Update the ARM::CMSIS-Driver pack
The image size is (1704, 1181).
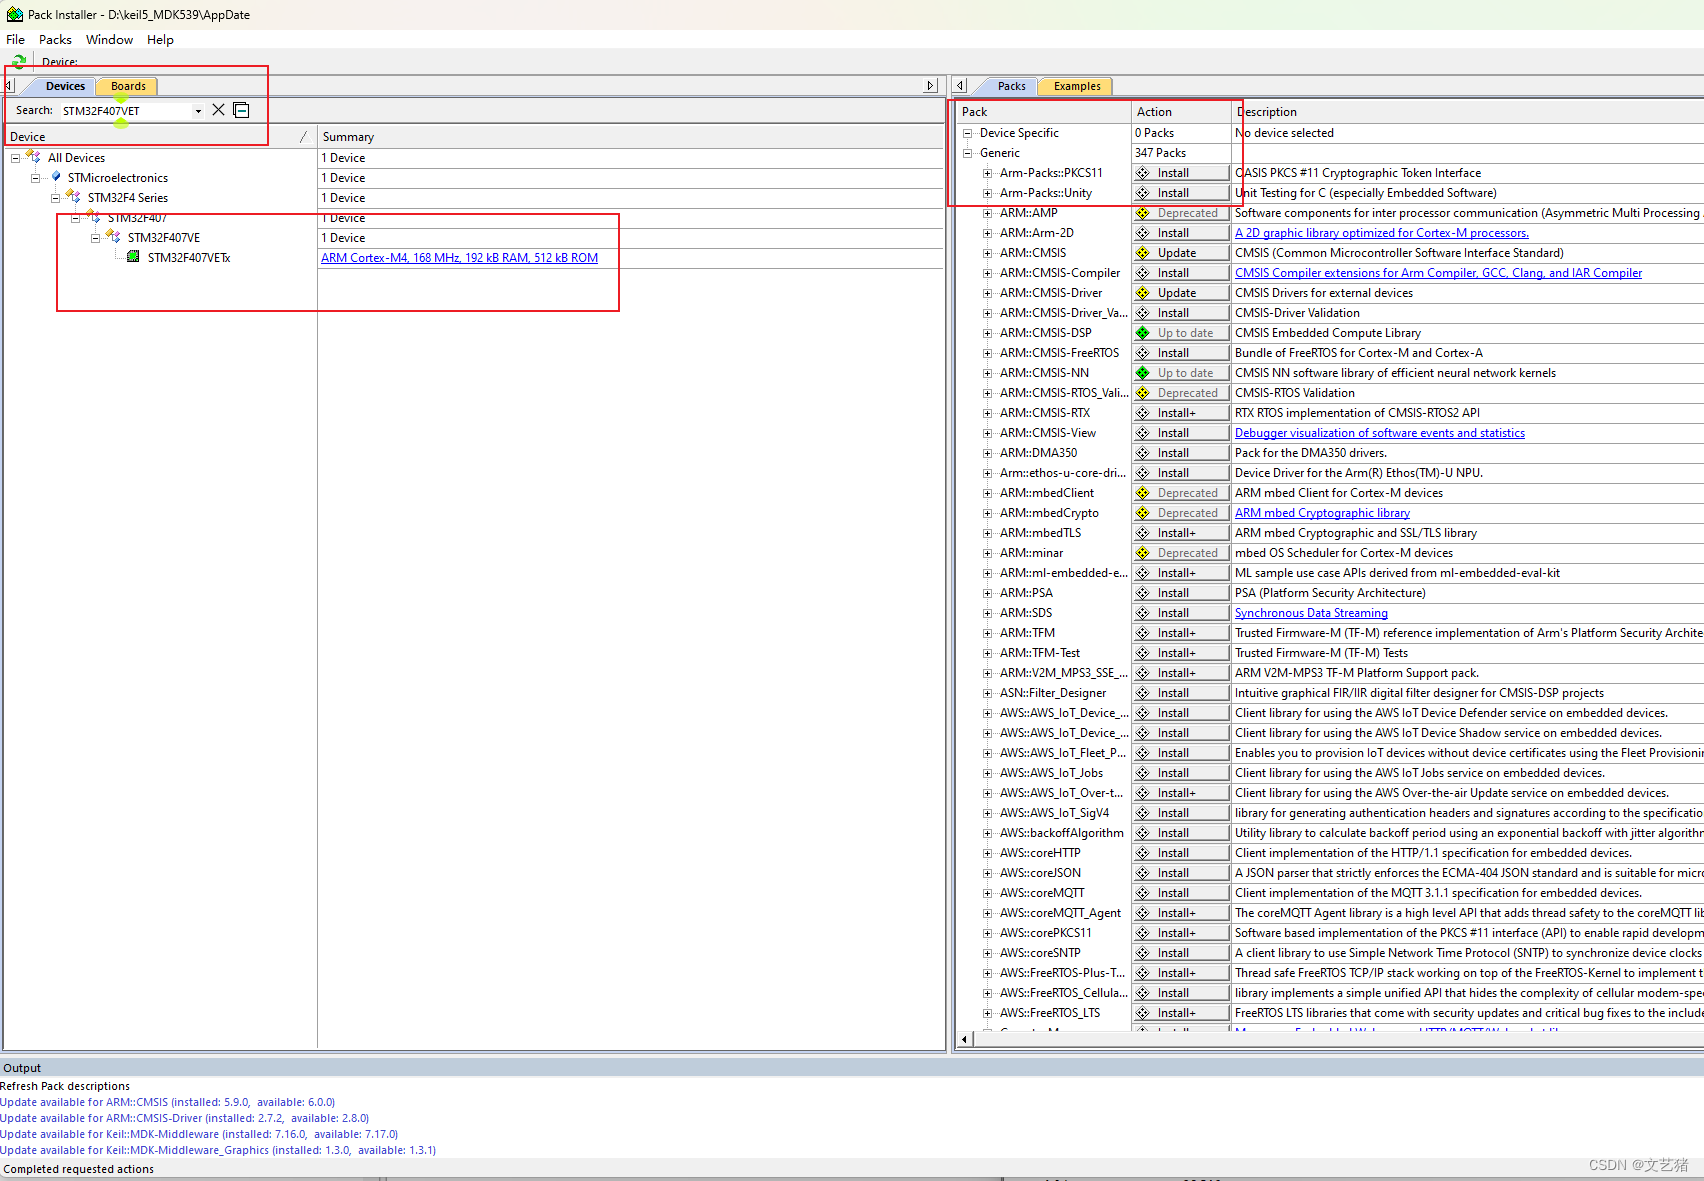coord(1180,293)
